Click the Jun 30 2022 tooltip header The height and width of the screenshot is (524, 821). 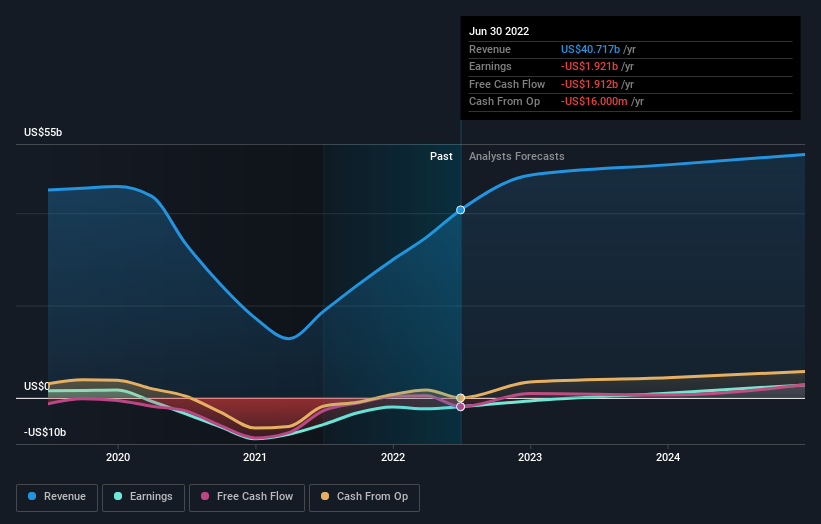tap(499, 31)
